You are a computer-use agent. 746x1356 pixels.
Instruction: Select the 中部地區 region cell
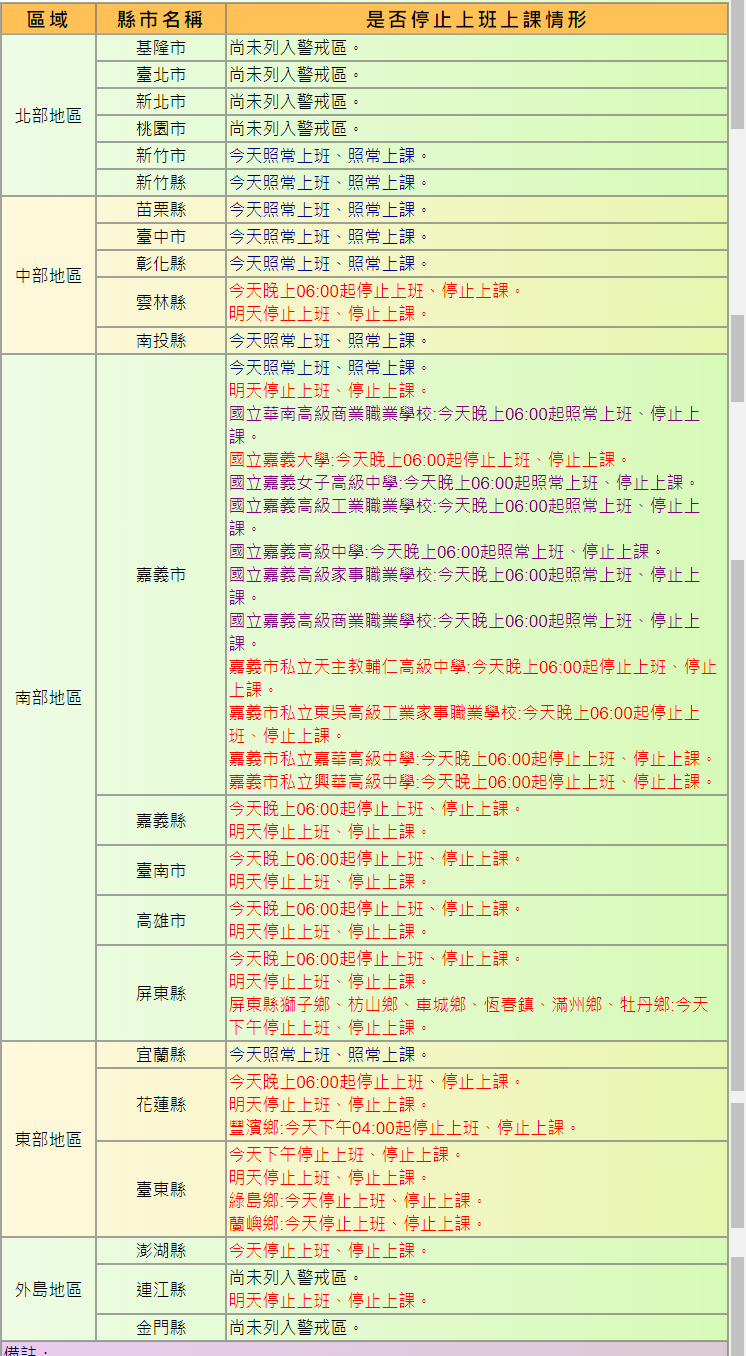[48, 275]
